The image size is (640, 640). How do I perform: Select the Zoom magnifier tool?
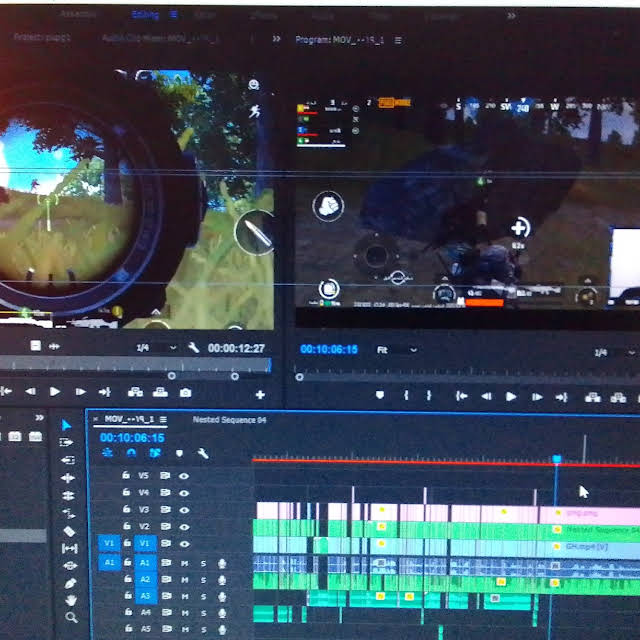71,617
